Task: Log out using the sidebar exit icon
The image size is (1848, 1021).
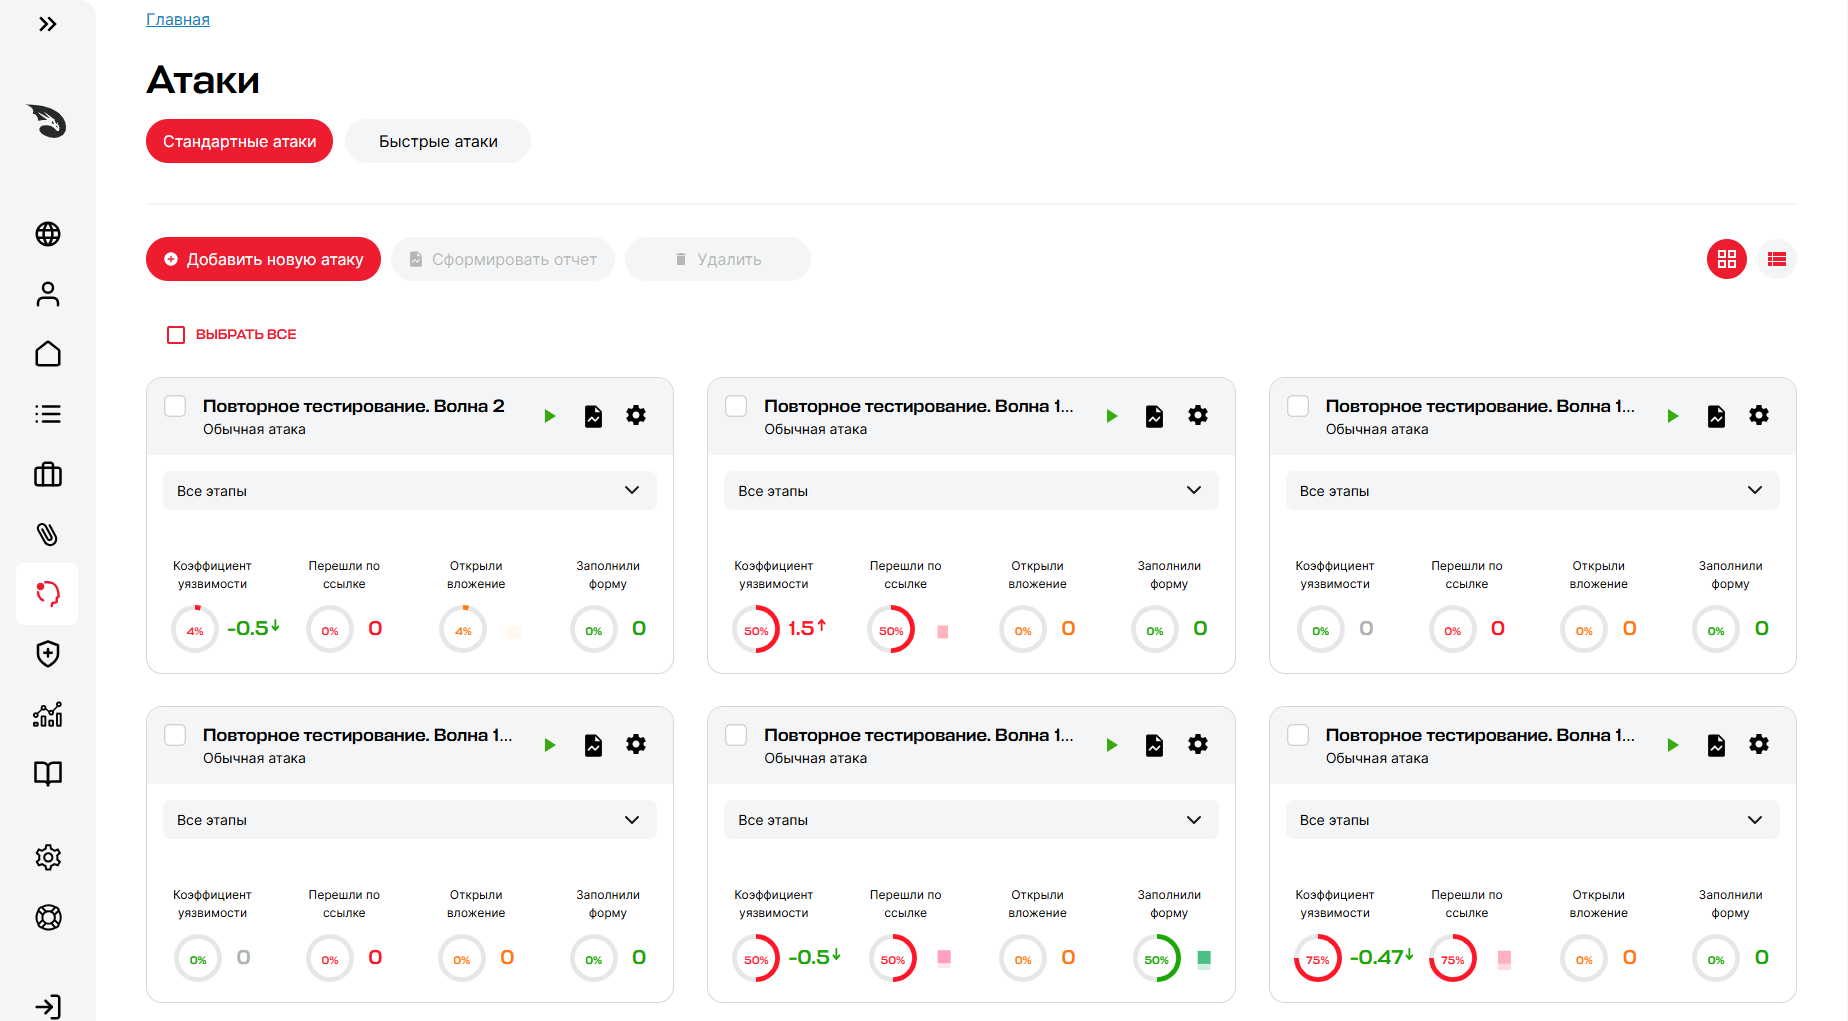Action: coord(48,1006)
